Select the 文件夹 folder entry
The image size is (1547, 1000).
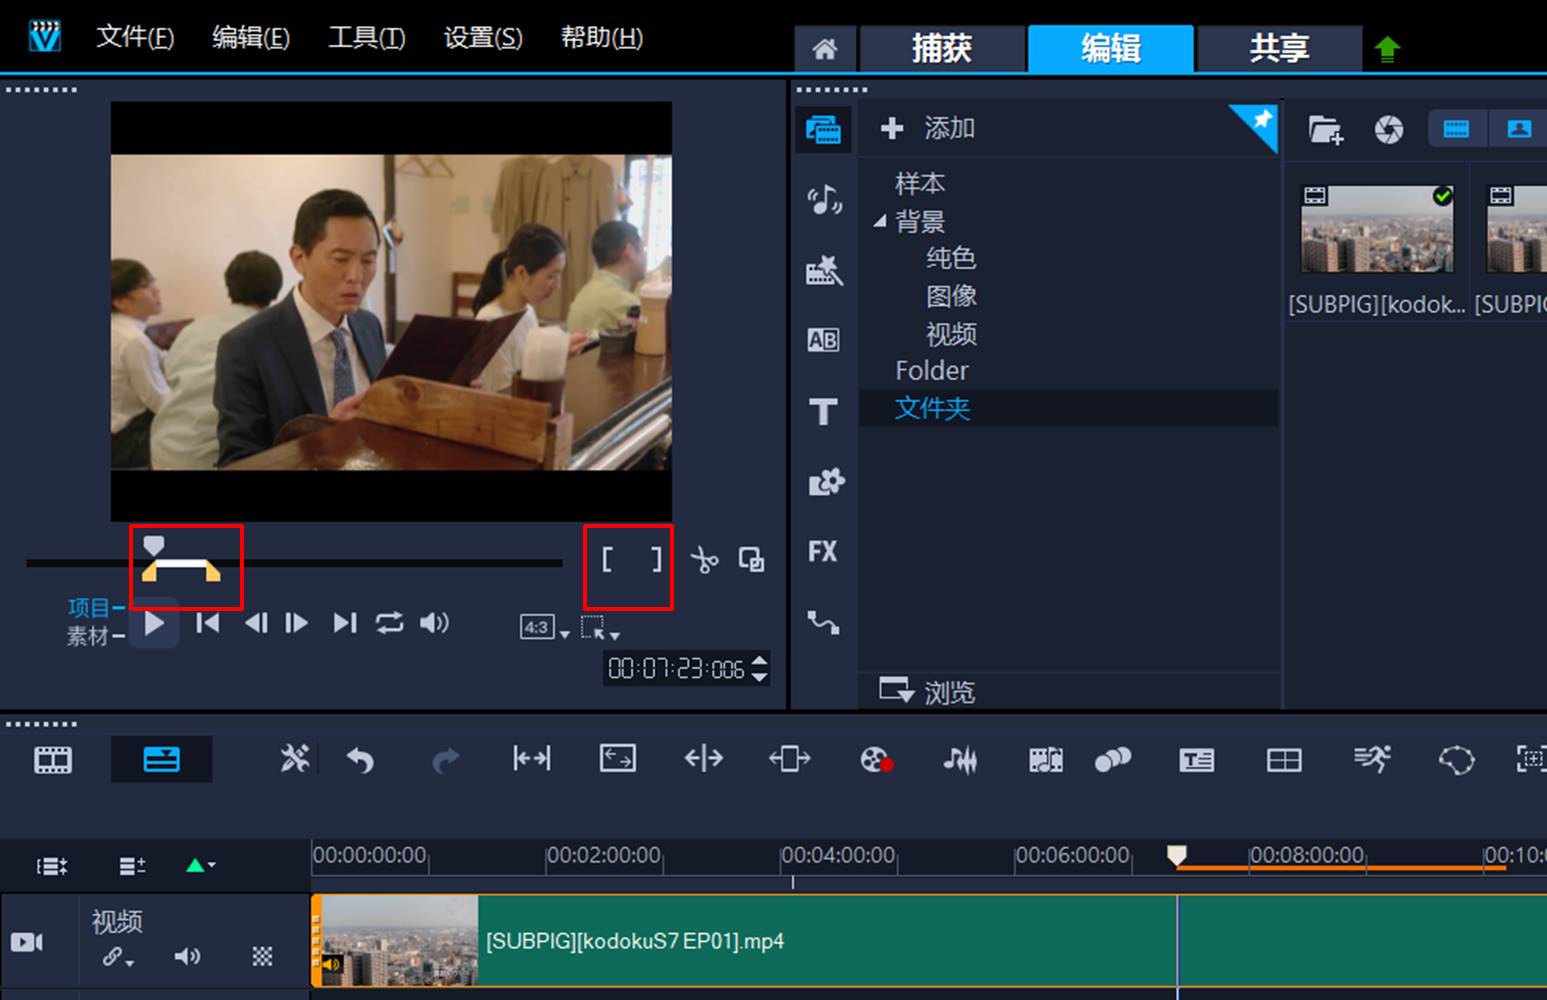932,408
